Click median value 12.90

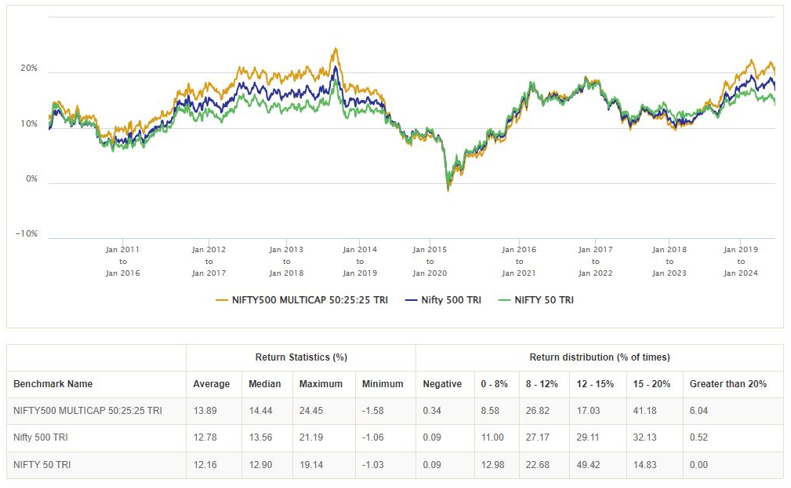point(260,465)
